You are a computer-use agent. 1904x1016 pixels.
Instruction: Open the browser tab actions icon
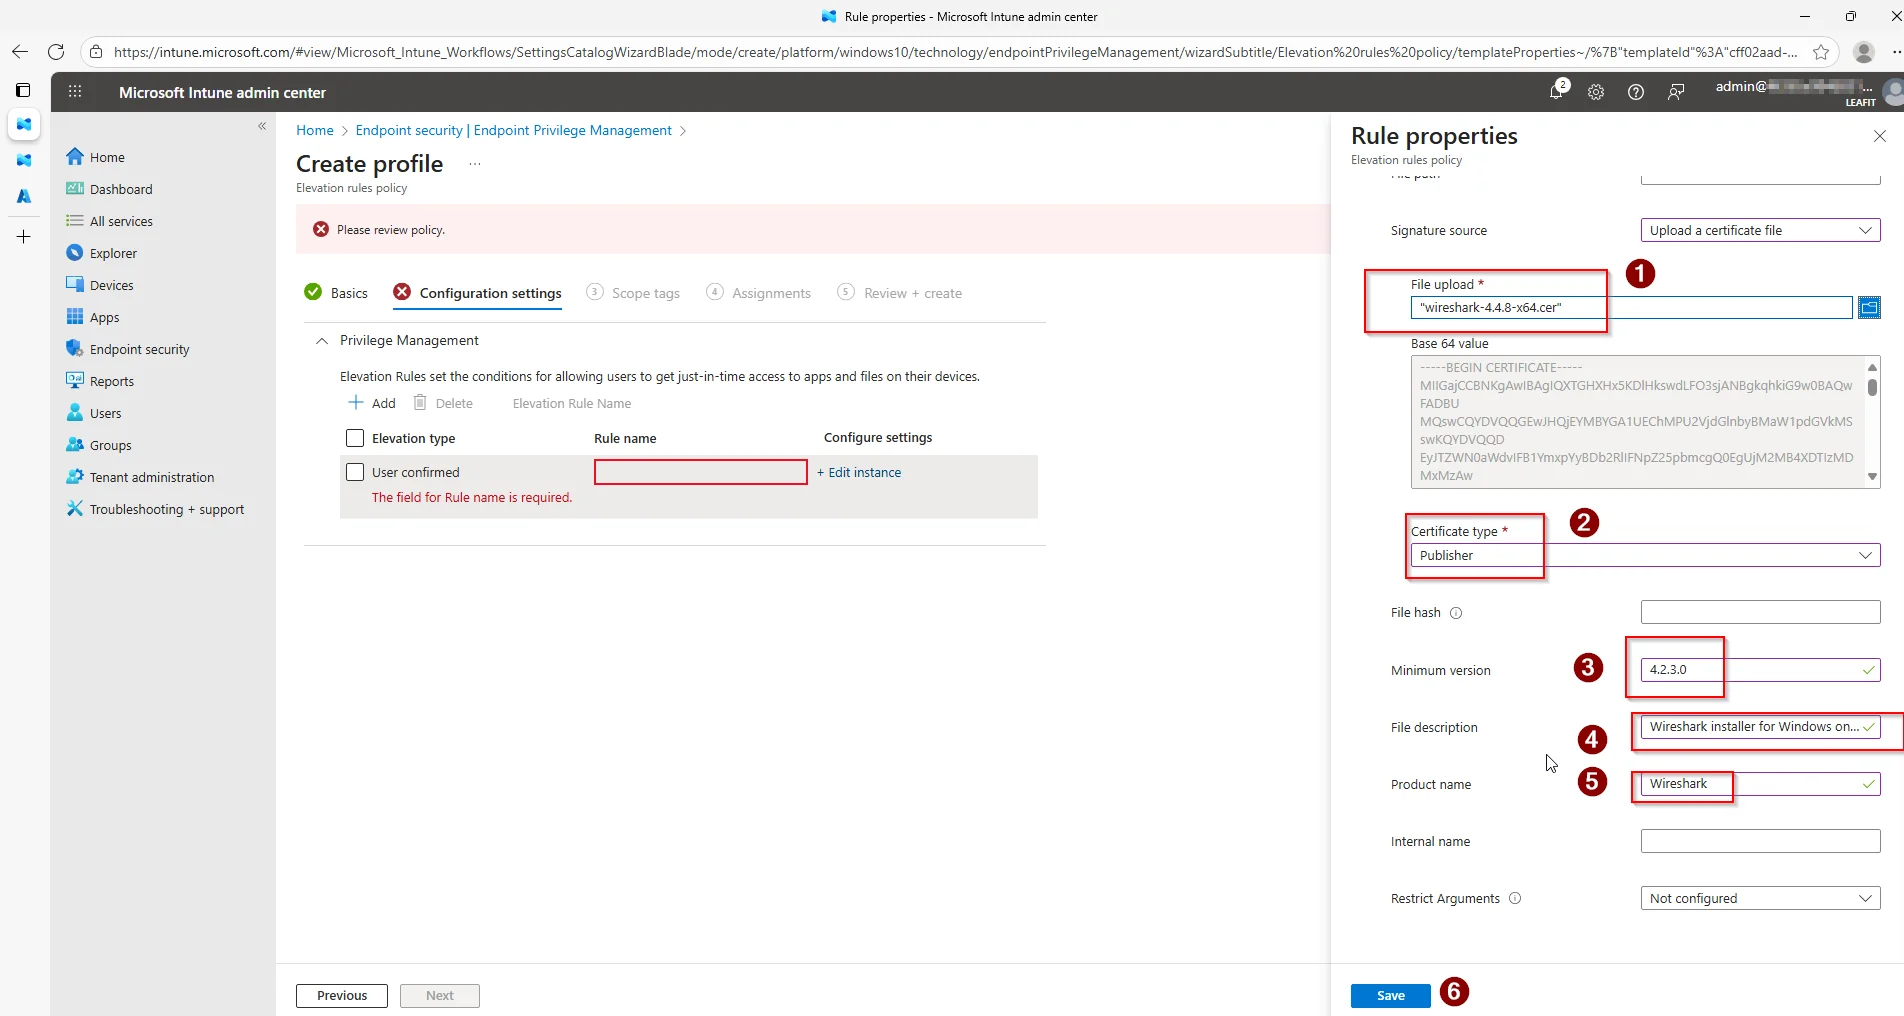(x=23, y=90)
